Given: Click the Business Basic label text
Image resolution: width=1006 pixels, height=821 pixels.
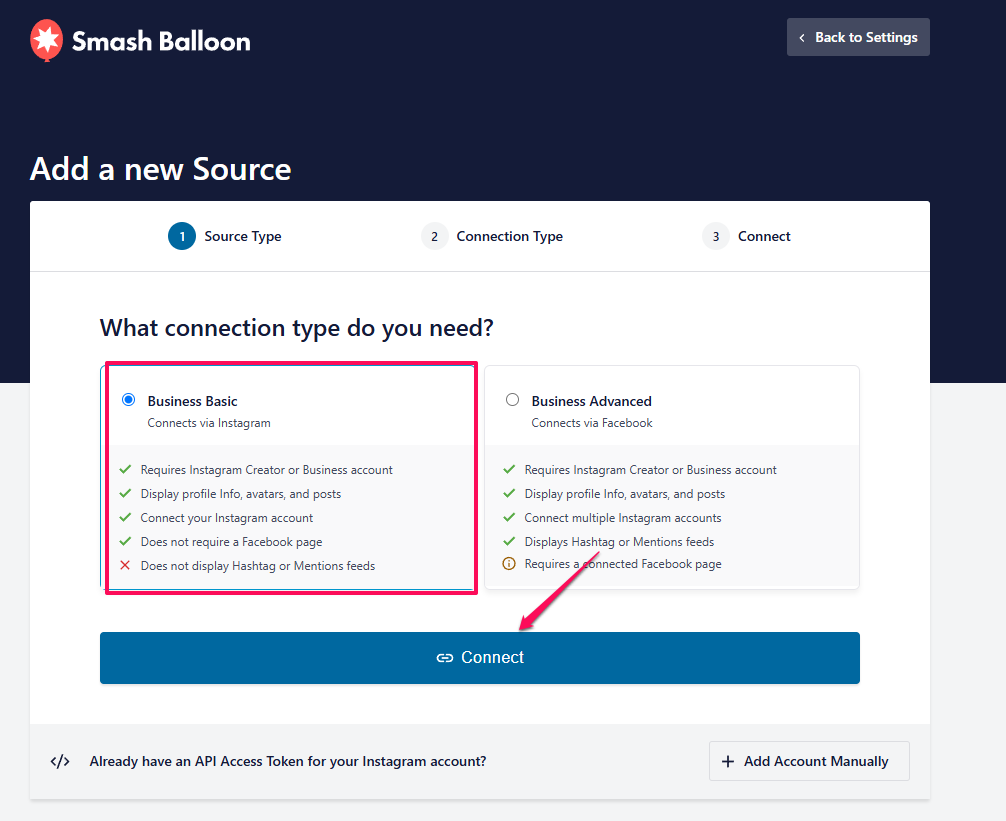Looking at the screenshot, I should tap(193, 401).
